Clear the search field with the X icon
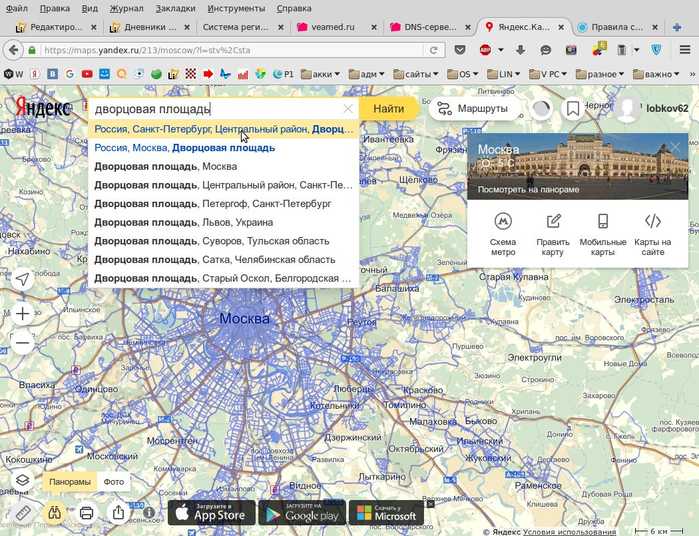Image resolution: width=699 pixels, height=536 pixels. coord(348,108)
